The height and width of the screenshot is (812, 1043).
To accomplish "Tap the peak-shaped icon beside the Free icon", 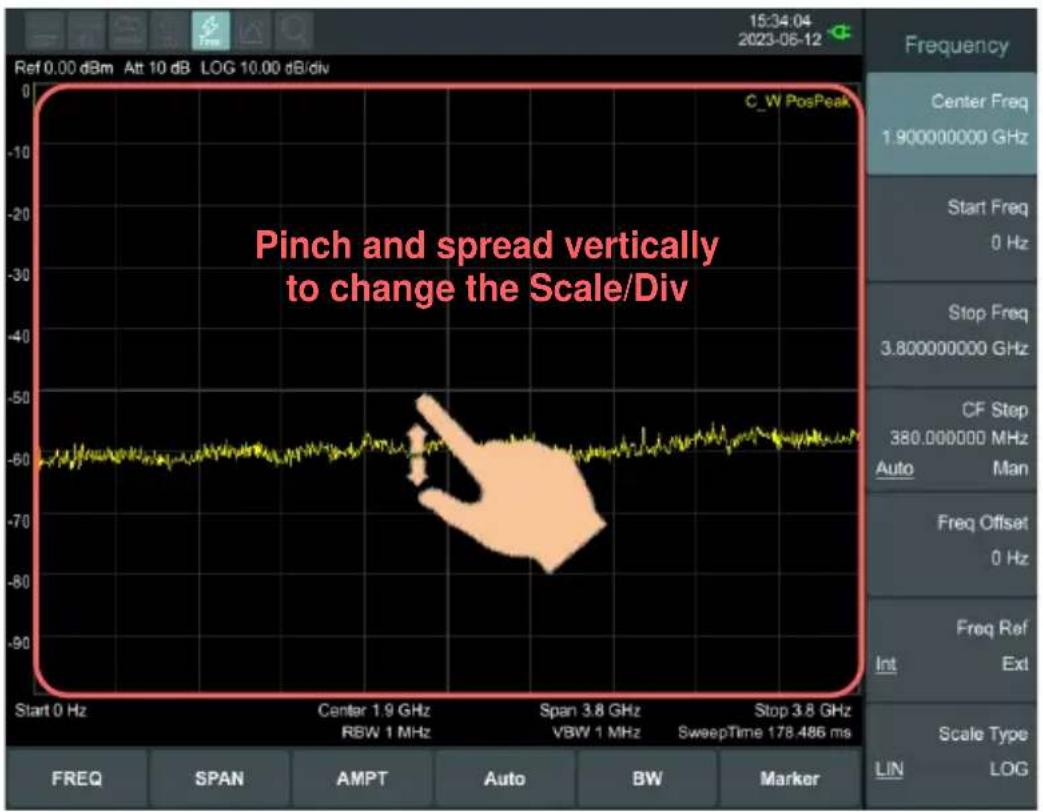I will point(251,31).
